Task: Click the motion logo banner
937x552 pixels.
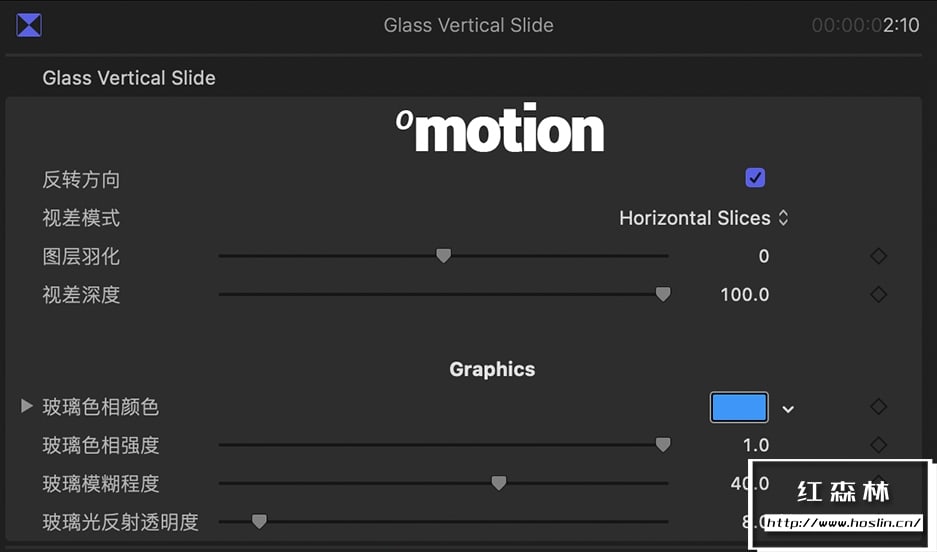Action: point(500,131)
